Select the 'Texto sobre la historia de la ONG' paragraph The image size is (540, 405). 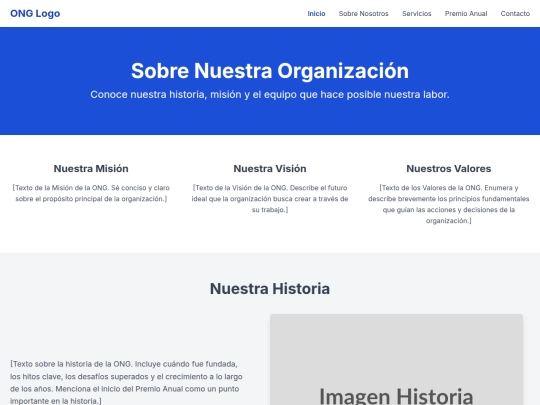pos(126,382)
